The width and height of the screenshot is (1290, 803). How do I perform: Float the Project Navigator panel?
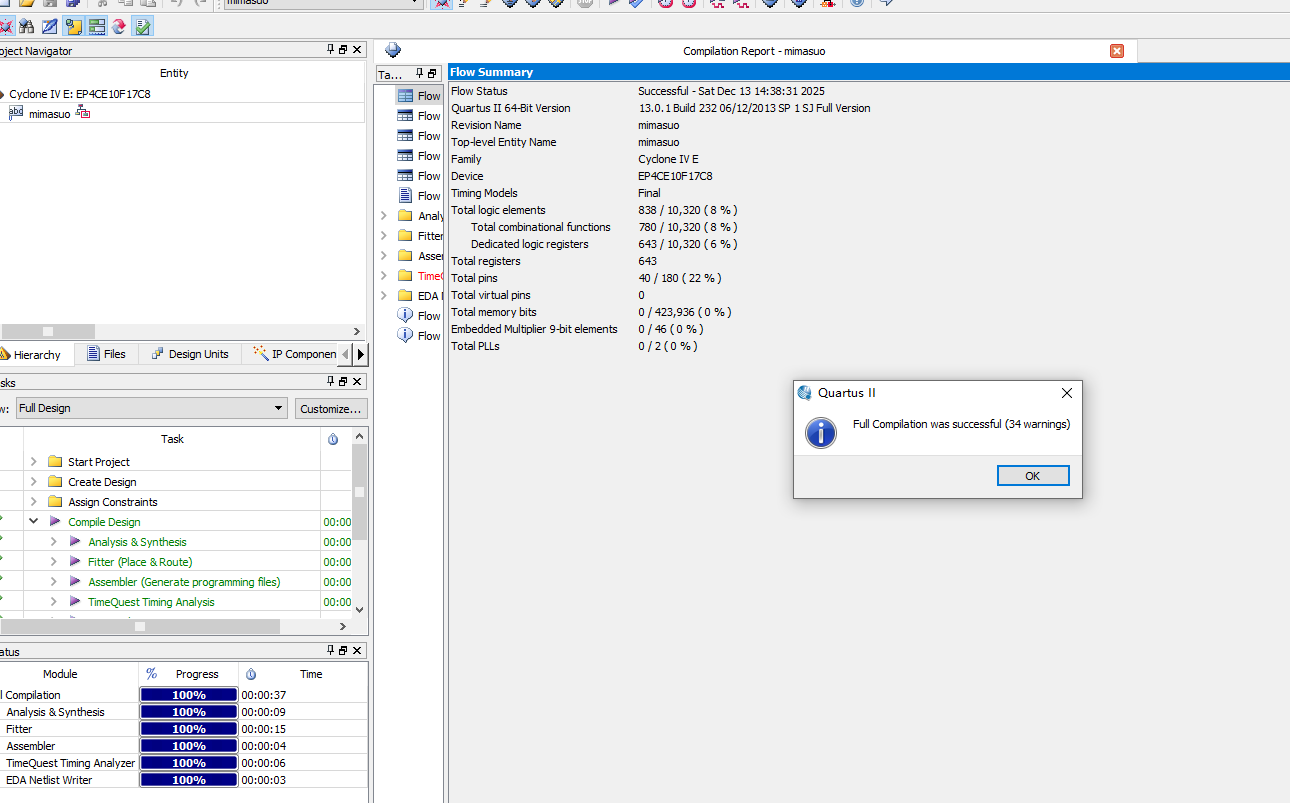[x=343, y=50]
